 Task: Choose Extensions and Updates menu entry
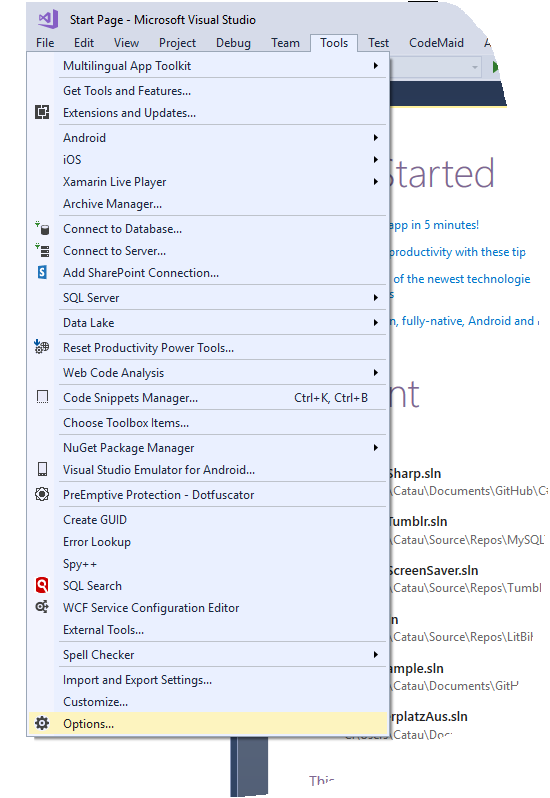click(209, 112)
